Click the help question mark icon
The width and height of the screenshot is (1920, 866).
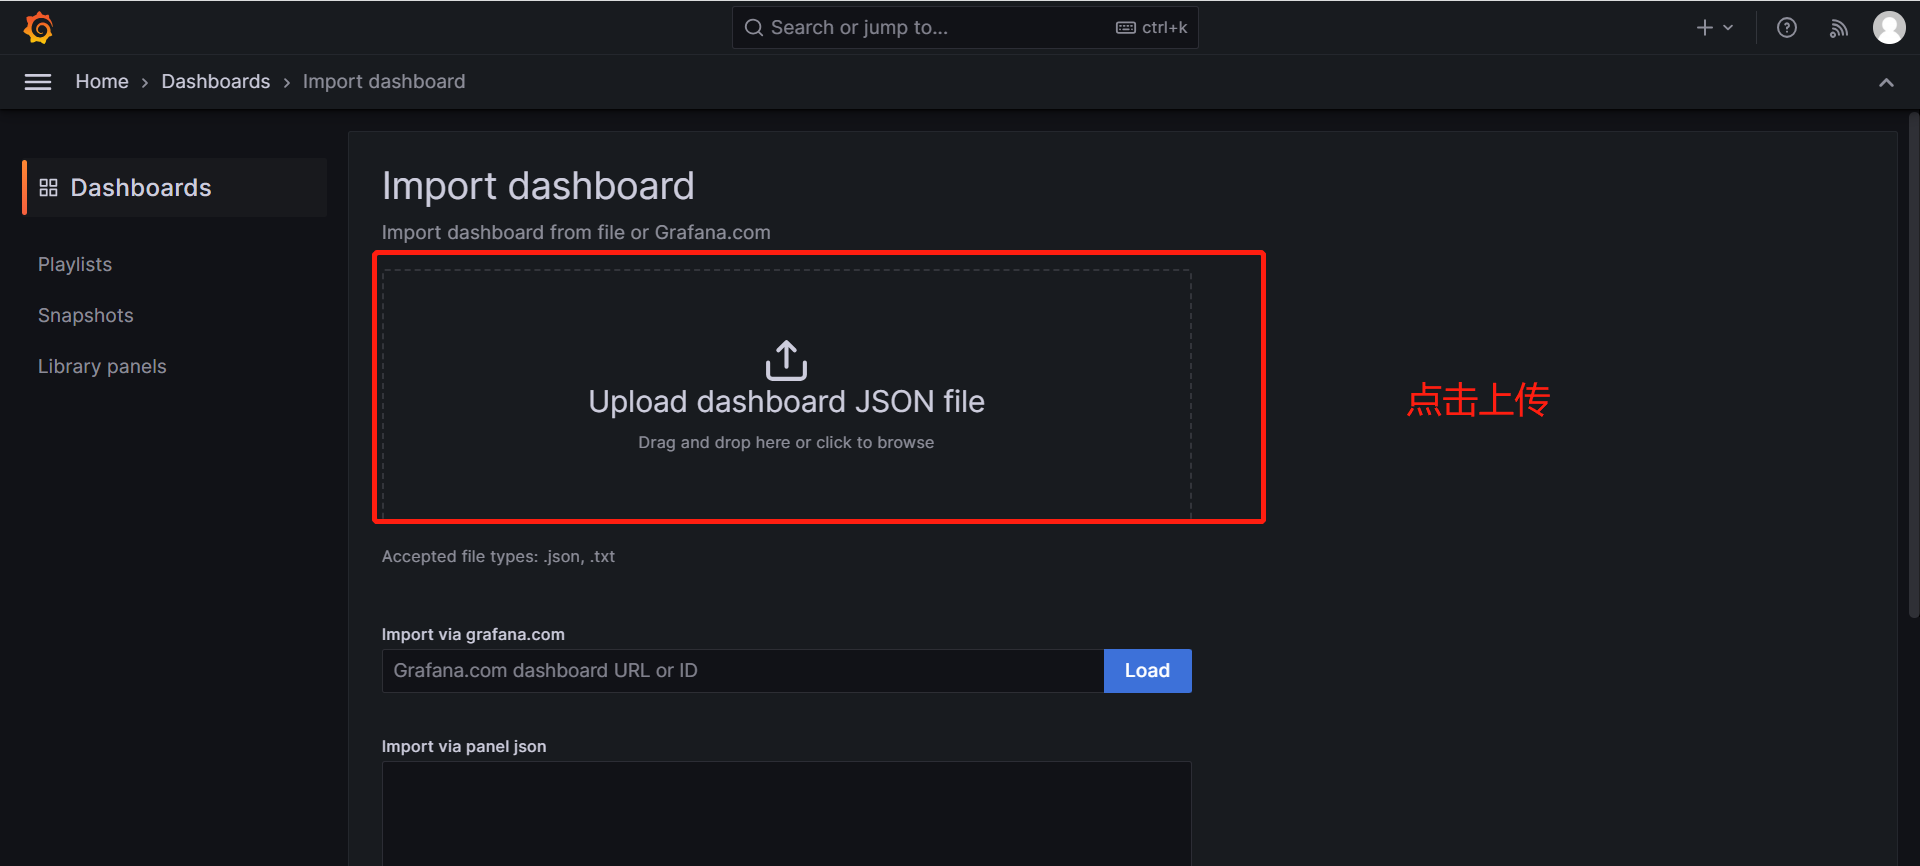pos(1787,28)
